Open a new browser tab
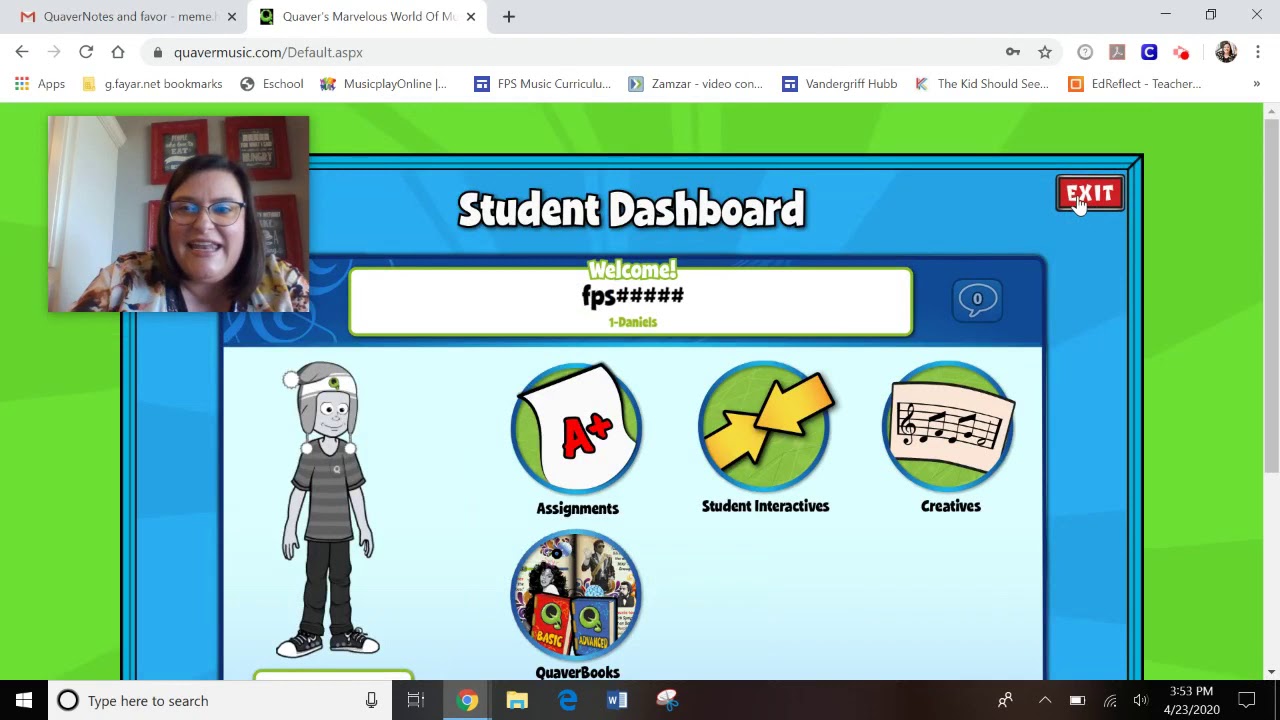 click(x=509, y=17)
